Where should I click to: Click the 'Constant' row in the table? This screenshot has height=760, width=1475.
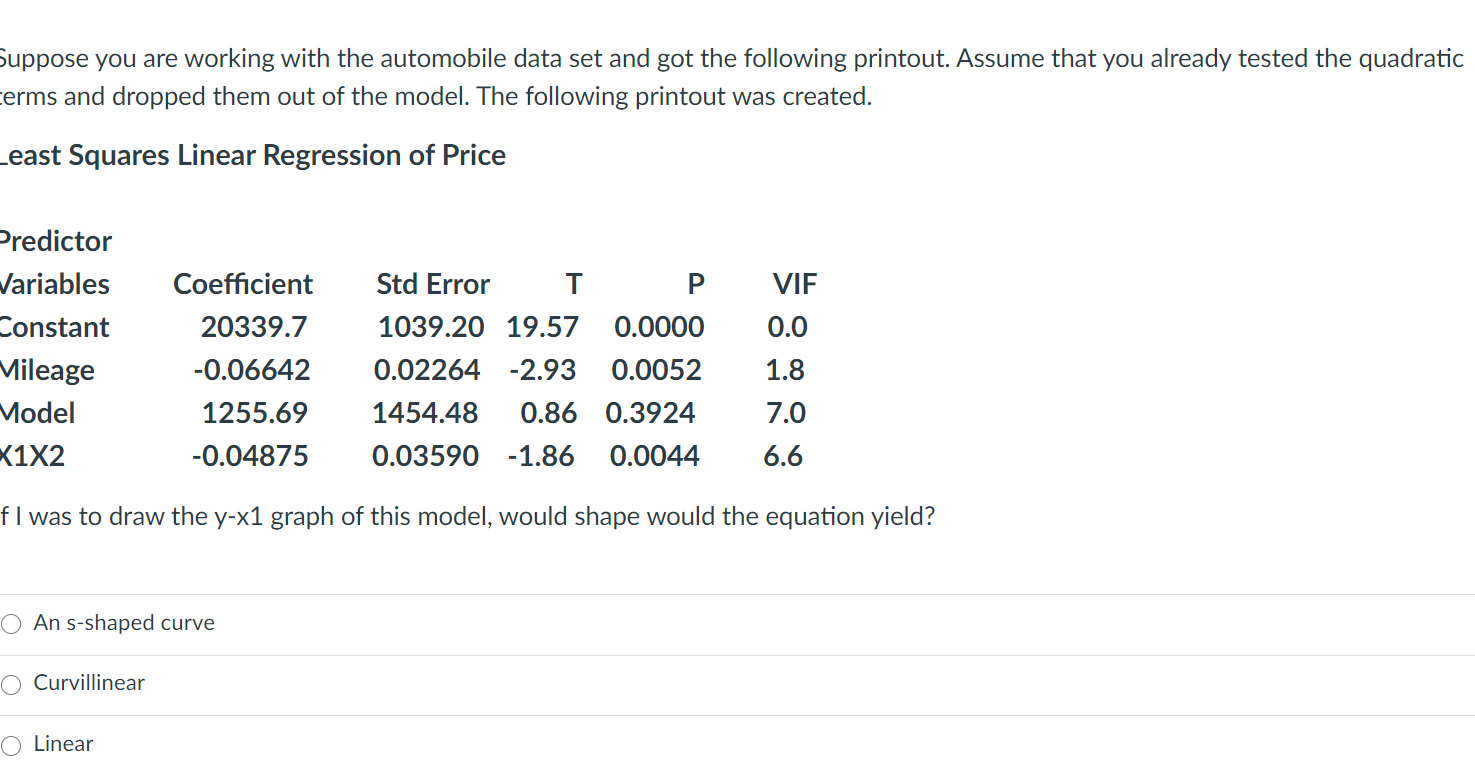pos(55,326)
